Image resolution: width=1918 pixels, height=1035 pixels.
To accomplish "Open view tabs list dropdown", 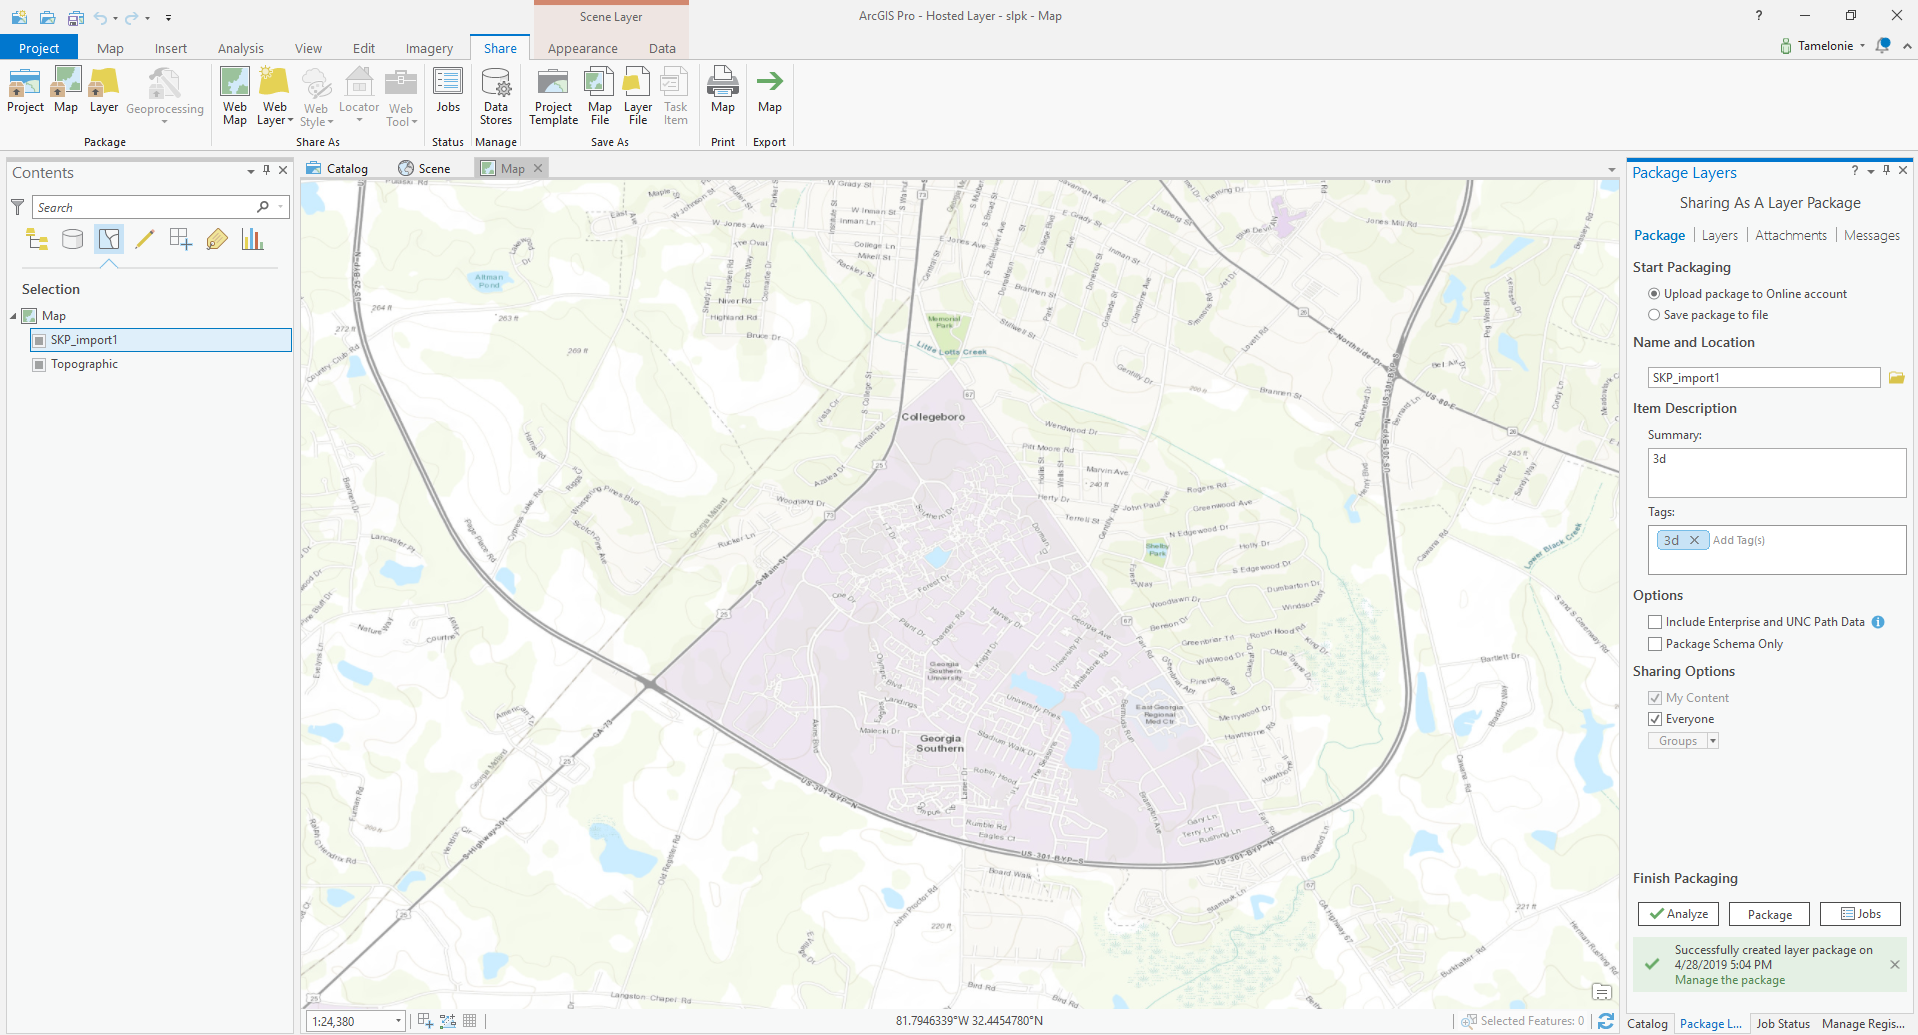I will (1612, 169).
